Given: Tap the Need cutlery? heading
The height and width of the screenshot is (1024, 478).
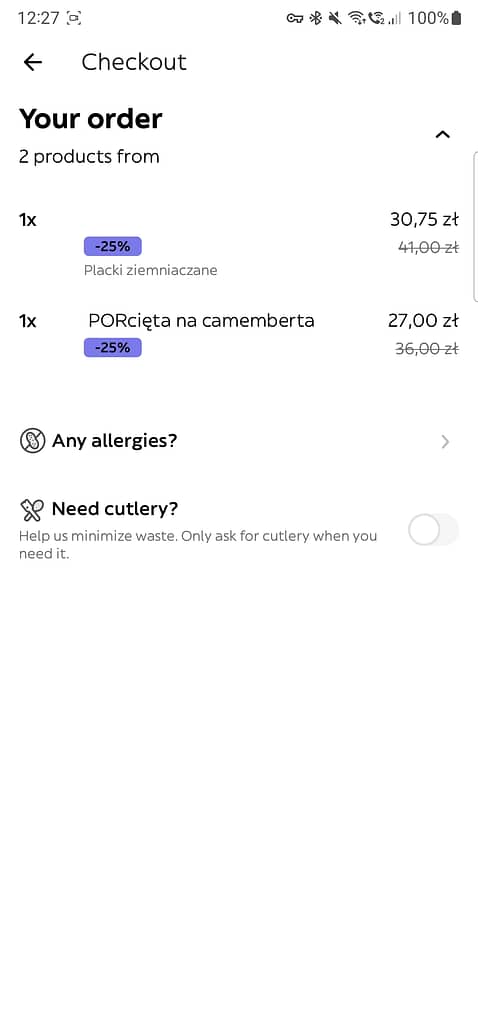Looking at the screenshot, I should pyautogui.click(x=115, y=509).
